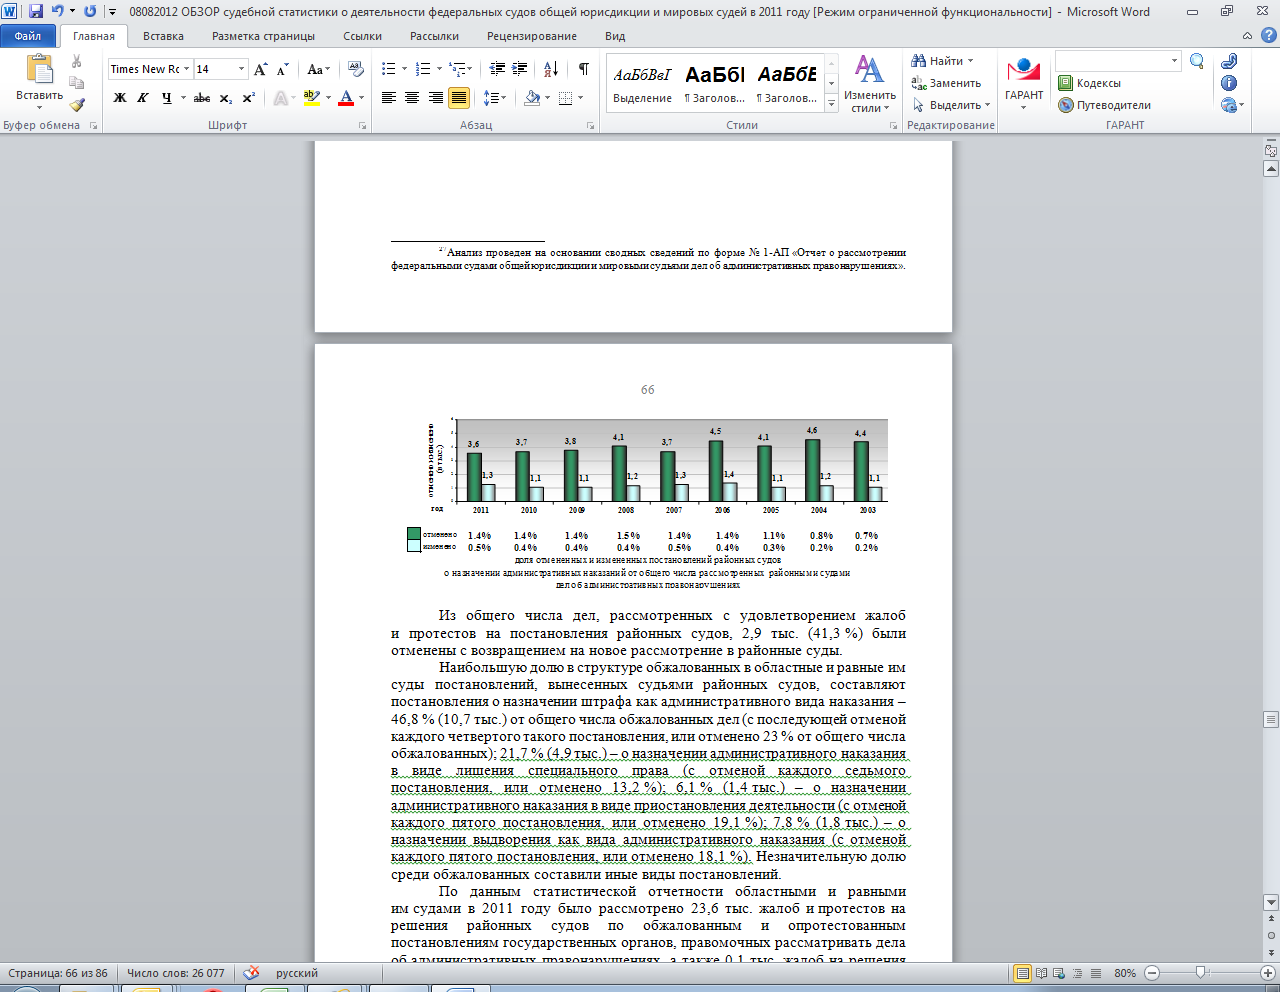Click the Заменить button

click(946, 83)
